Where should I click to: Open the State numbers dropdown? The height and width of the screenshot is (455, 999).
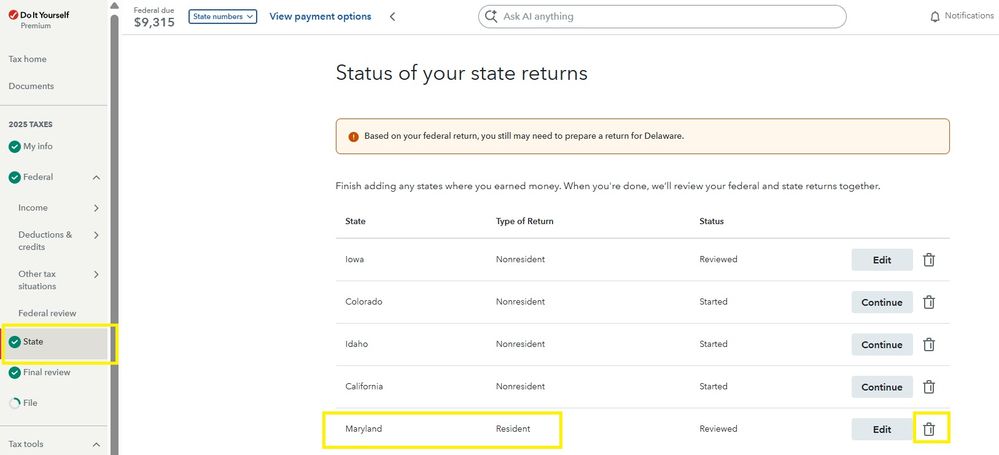point(223,17)
